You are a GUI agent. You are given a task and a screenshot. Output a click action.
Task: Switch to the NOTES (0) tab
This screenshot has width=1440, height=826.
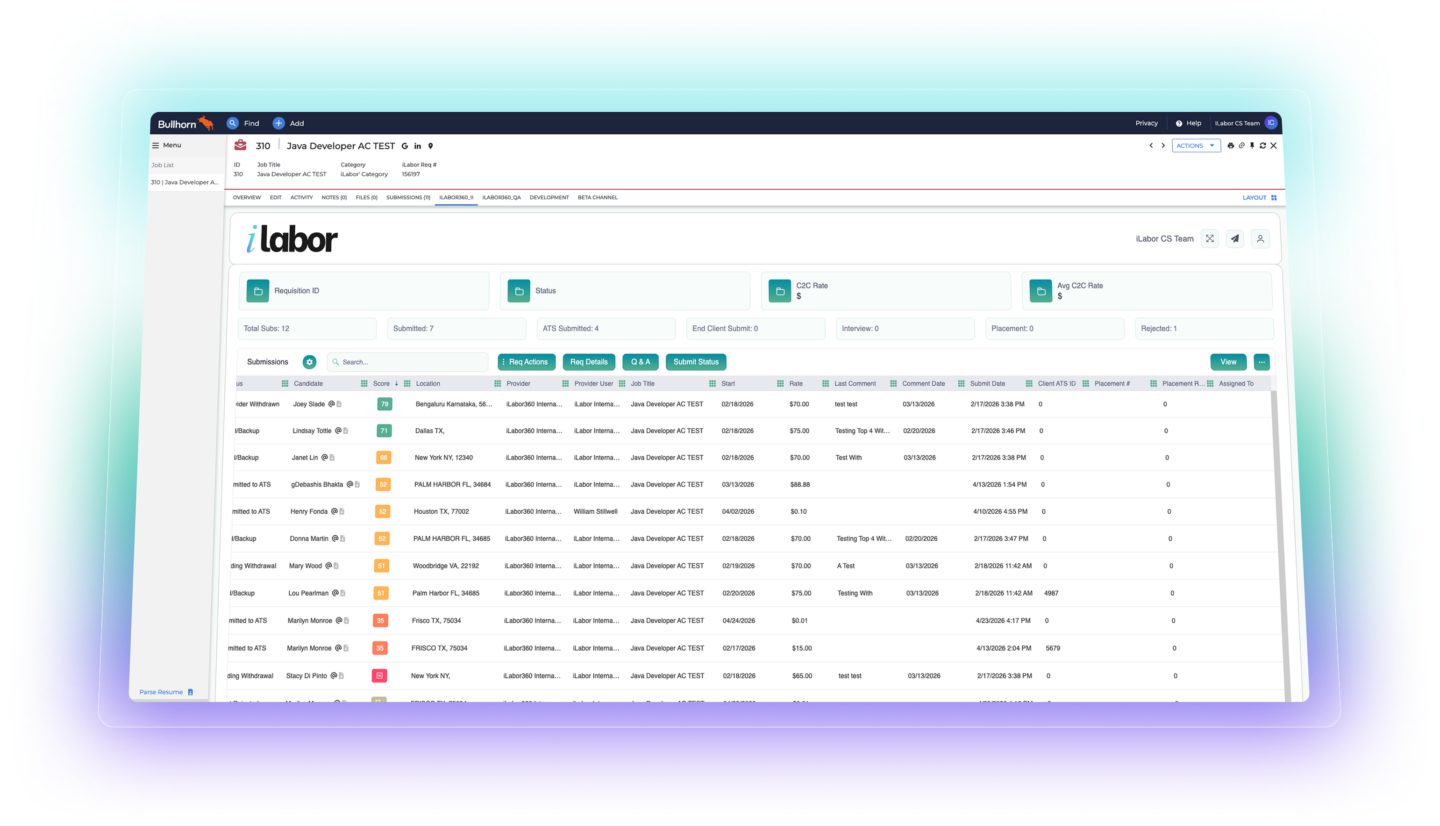point(334,198)
